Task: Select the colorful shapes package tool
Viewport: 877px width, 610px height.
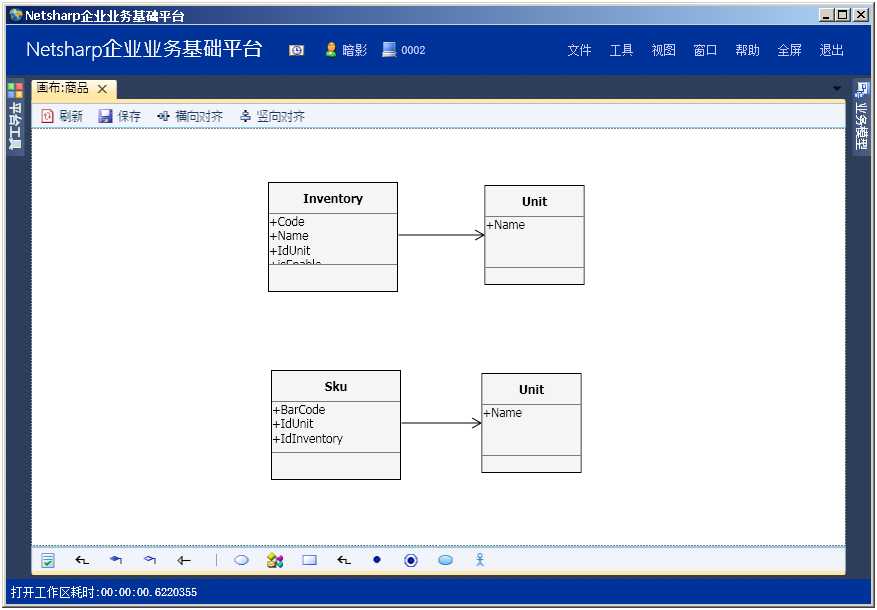Action: (x=275, y=560)
